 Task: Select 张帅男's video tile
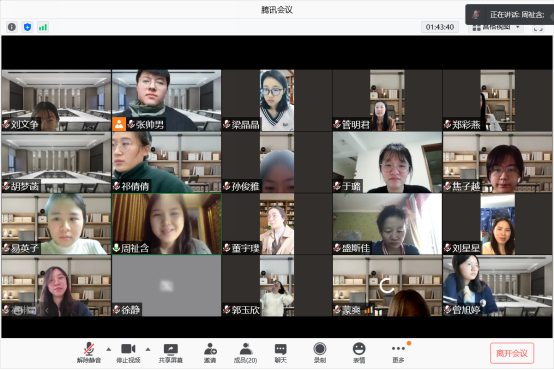point(167,100)
